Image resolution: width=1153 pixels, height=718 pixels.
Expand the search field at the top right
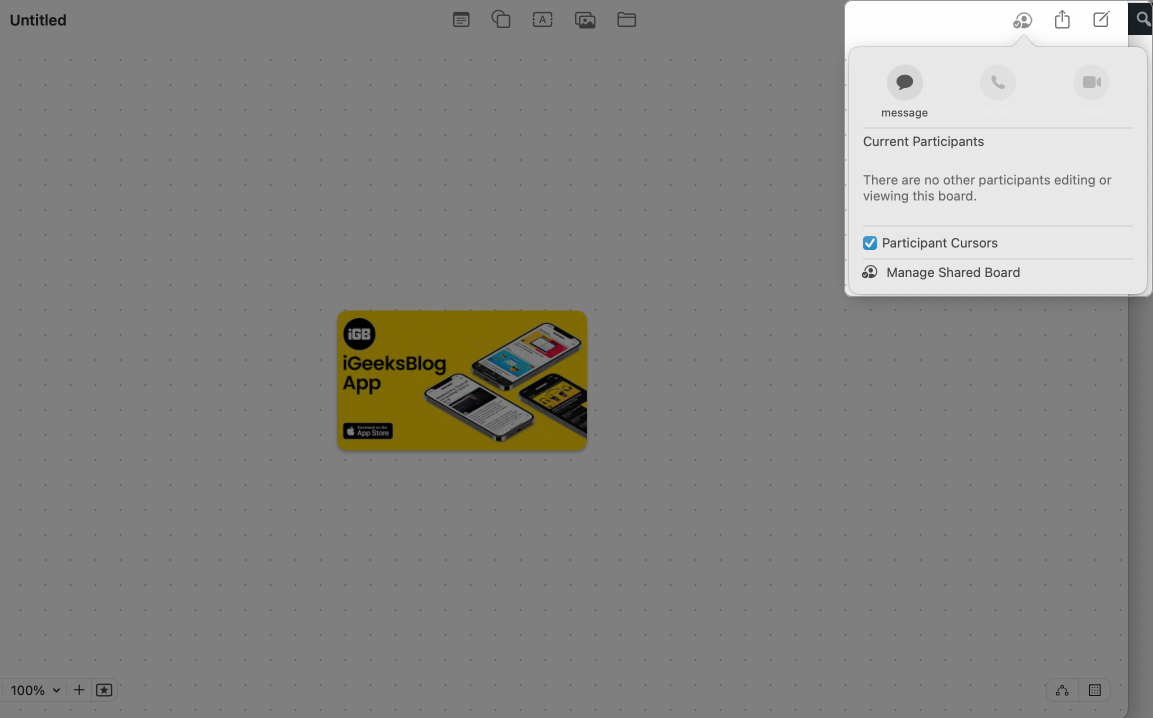click(1140, 18)
